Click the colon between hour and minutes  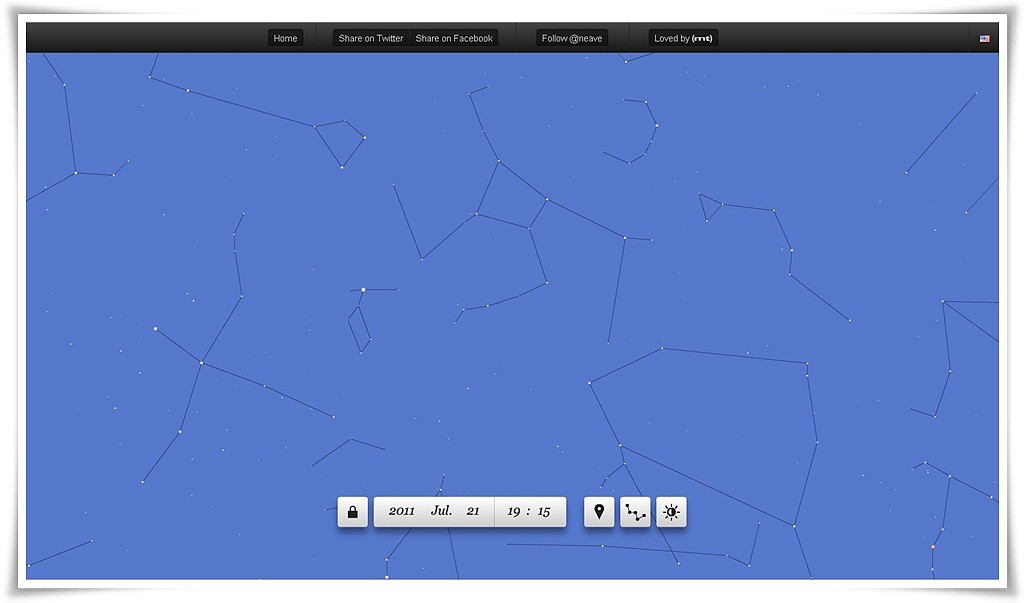point(528,511)
